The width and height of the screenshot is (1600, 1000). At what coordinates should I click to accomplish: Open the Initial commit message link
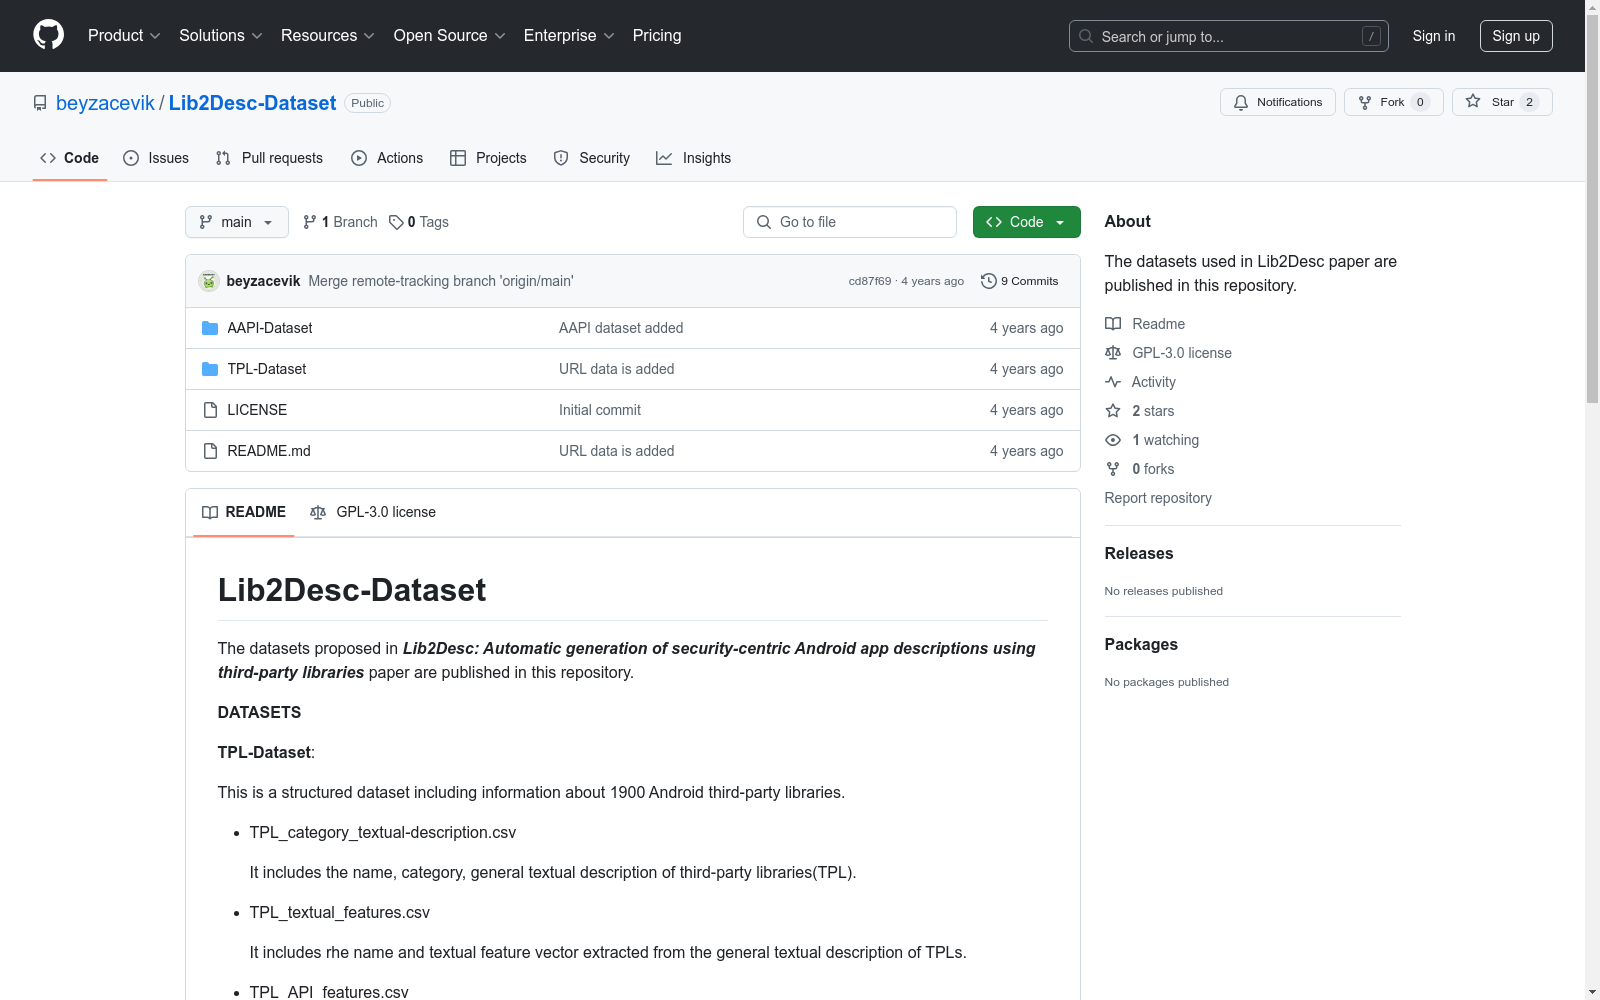[600, 410]
